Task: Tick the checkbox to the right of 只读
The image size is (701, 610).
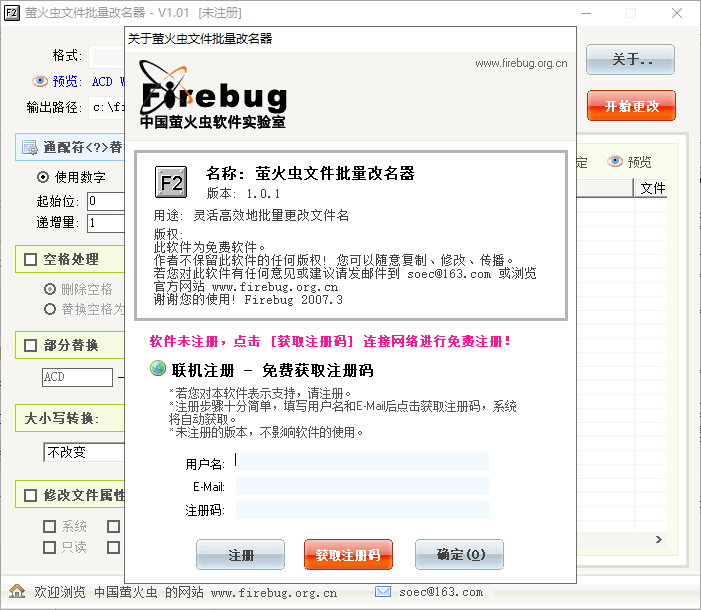Action: pos(114,547)
